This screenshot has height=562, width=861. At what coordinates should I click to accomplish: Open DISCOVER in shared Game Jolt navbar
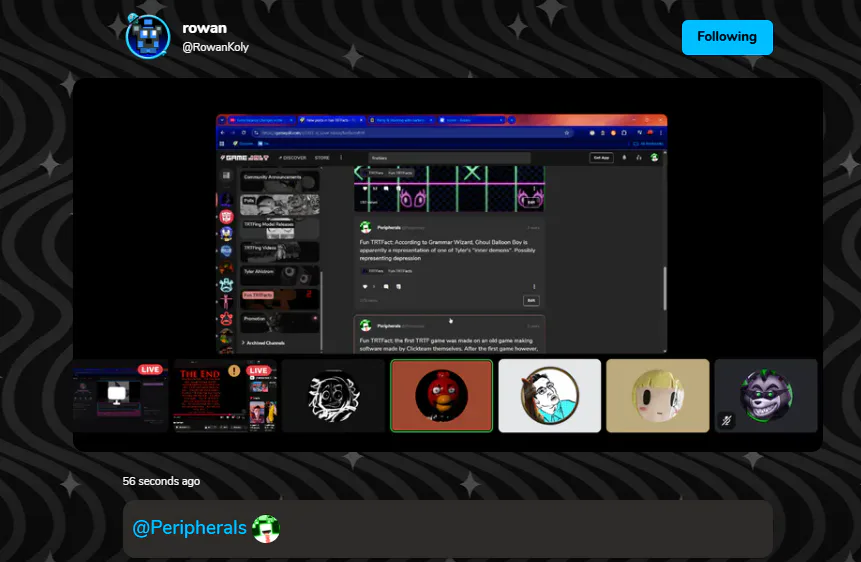(x=293, y=158)
